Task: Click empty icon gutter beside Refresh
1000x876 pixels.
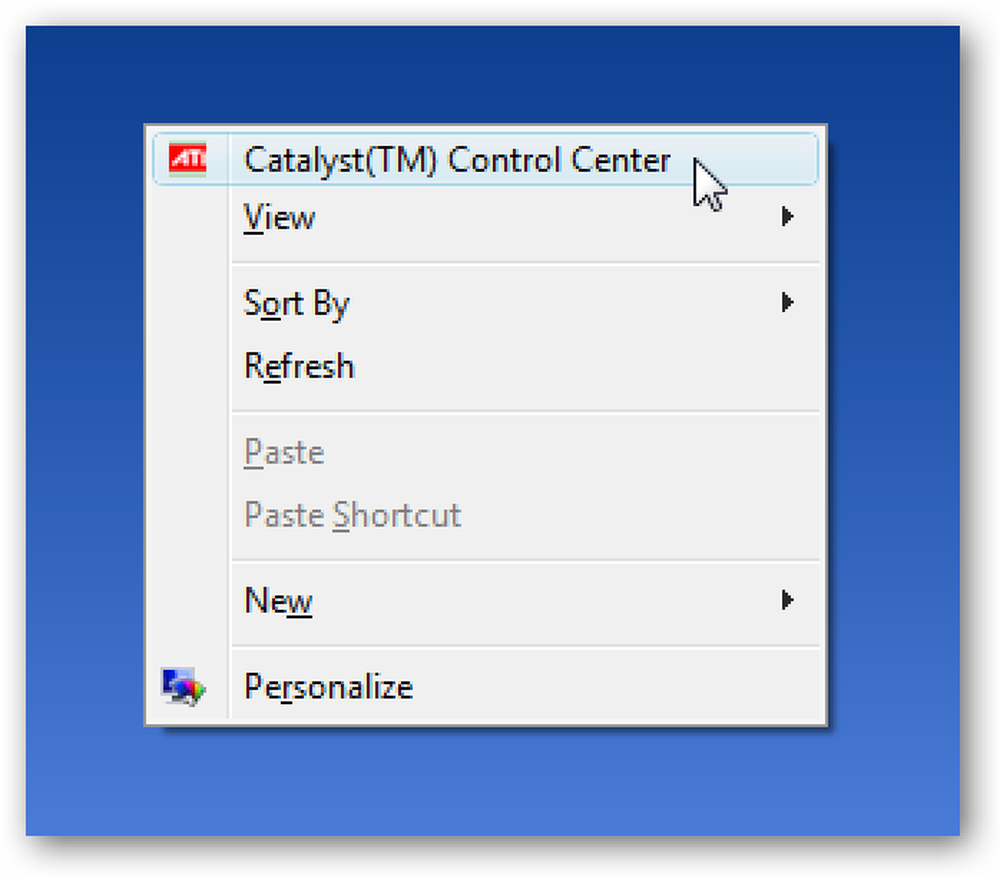Action: pyautogui.click(x=188, y=366)
